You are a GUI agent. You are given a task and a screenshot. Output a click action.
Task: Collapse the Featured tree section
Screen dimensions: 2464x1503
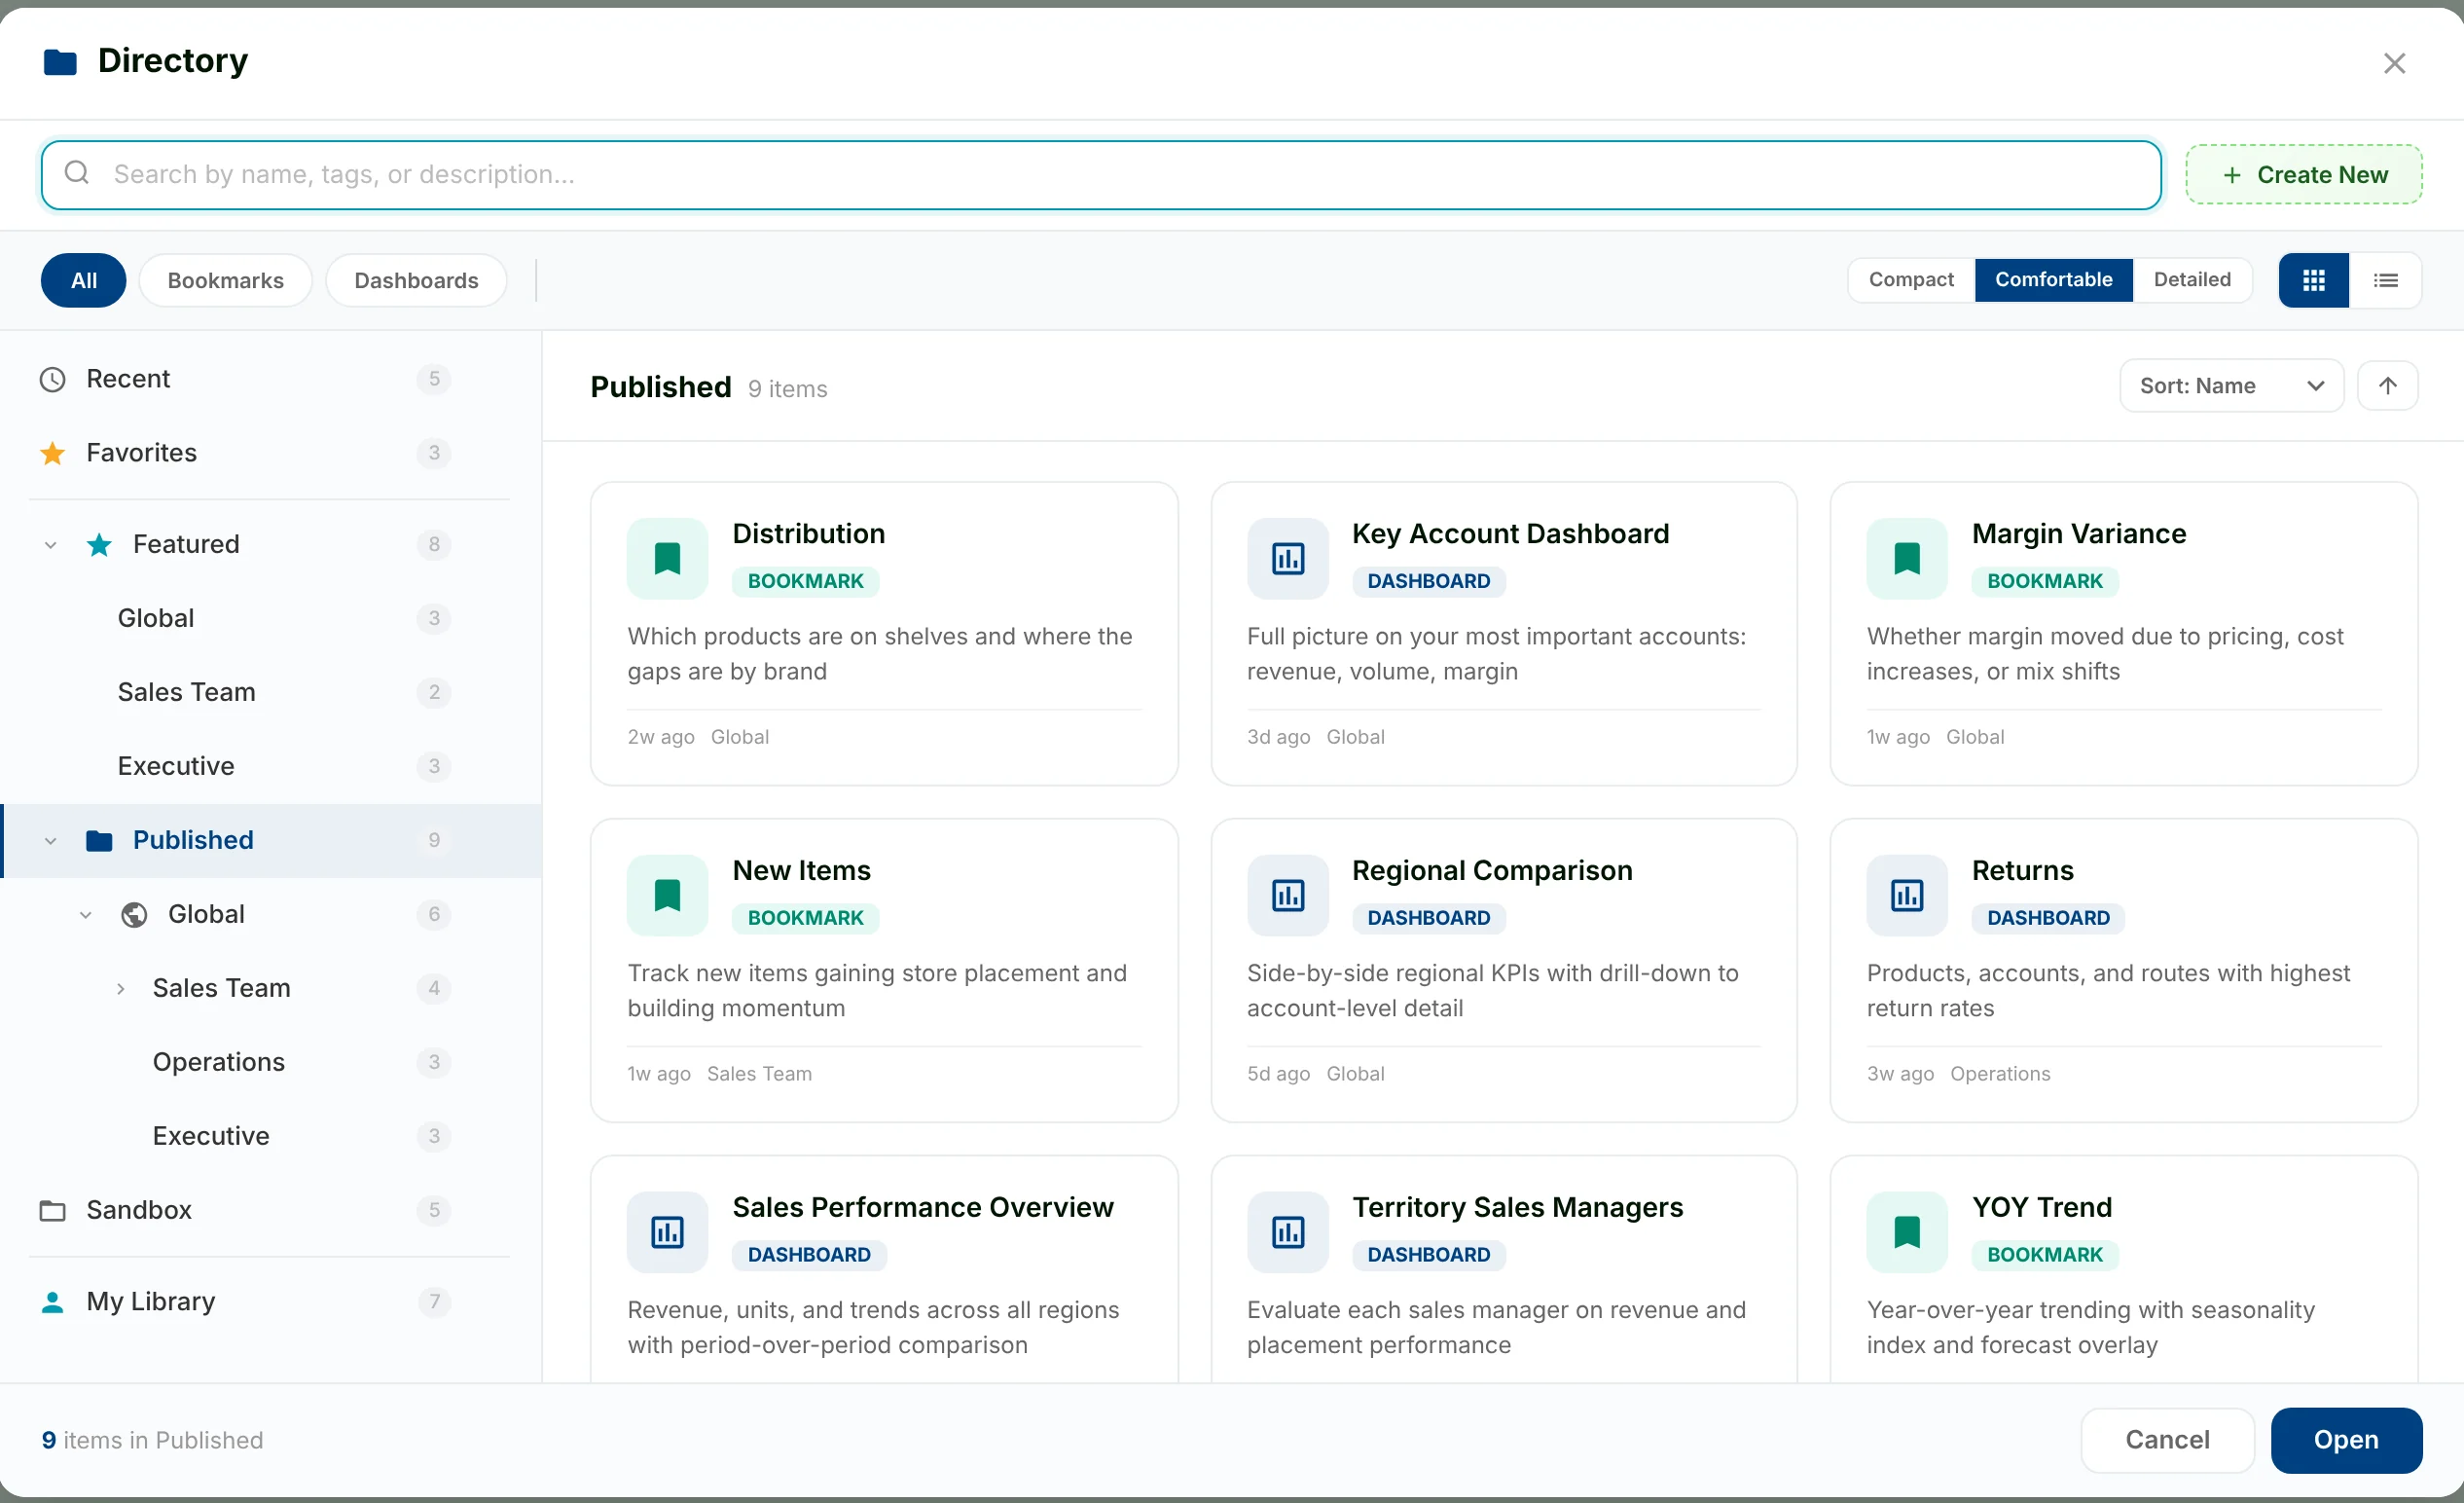(x=50, y=545)
